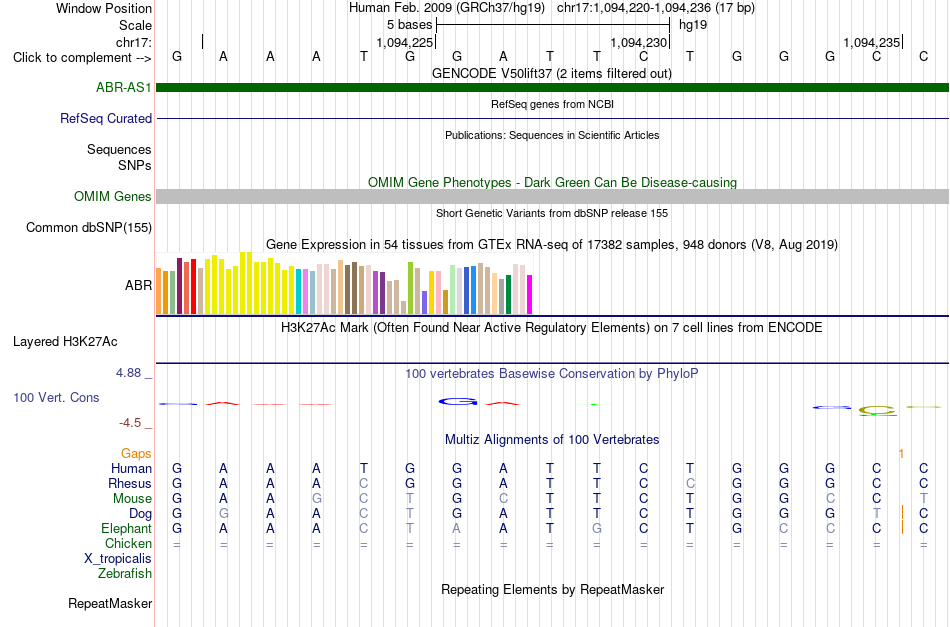Click 'Click to complement -->' label
This screenshot has width=950, height=627.
pyautogui.click(x=82, y=58)
